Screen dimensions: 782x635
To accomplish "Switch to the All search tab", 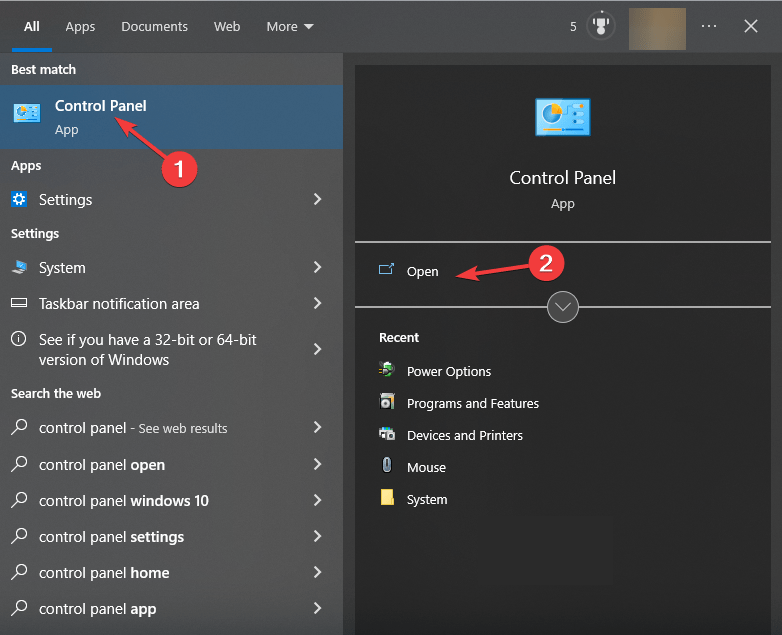I will [x=31, y=26].
